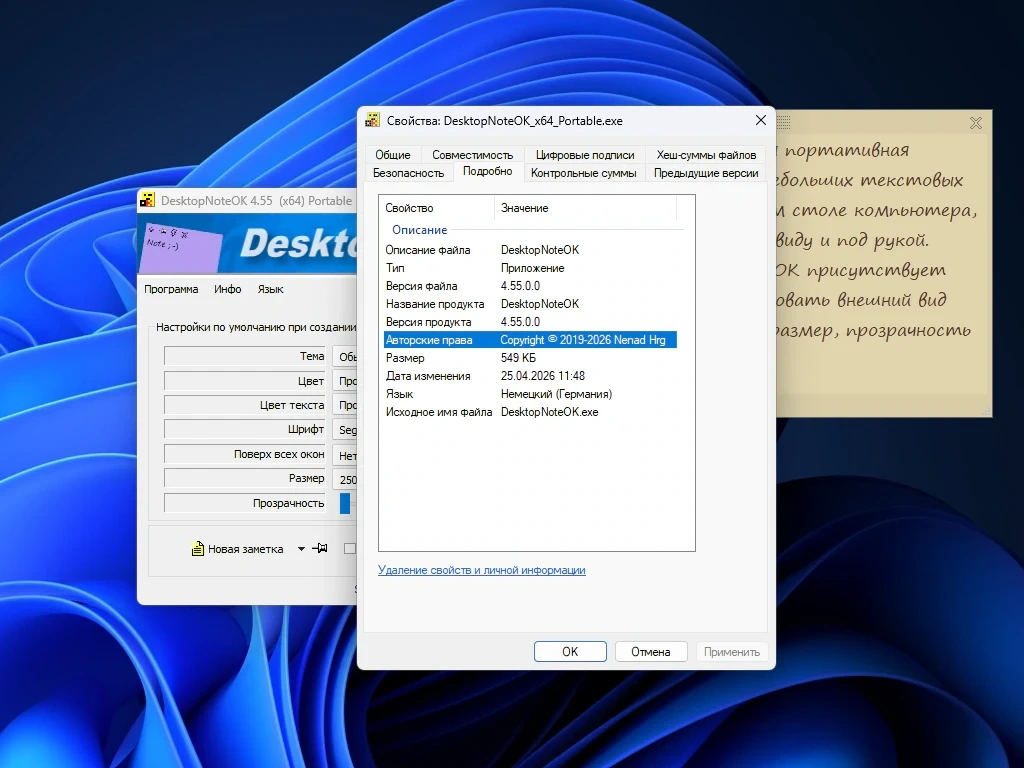Open the Контрольные суммы tab
This screenshot has width=1024, height=768.
(x=583, y=173)
